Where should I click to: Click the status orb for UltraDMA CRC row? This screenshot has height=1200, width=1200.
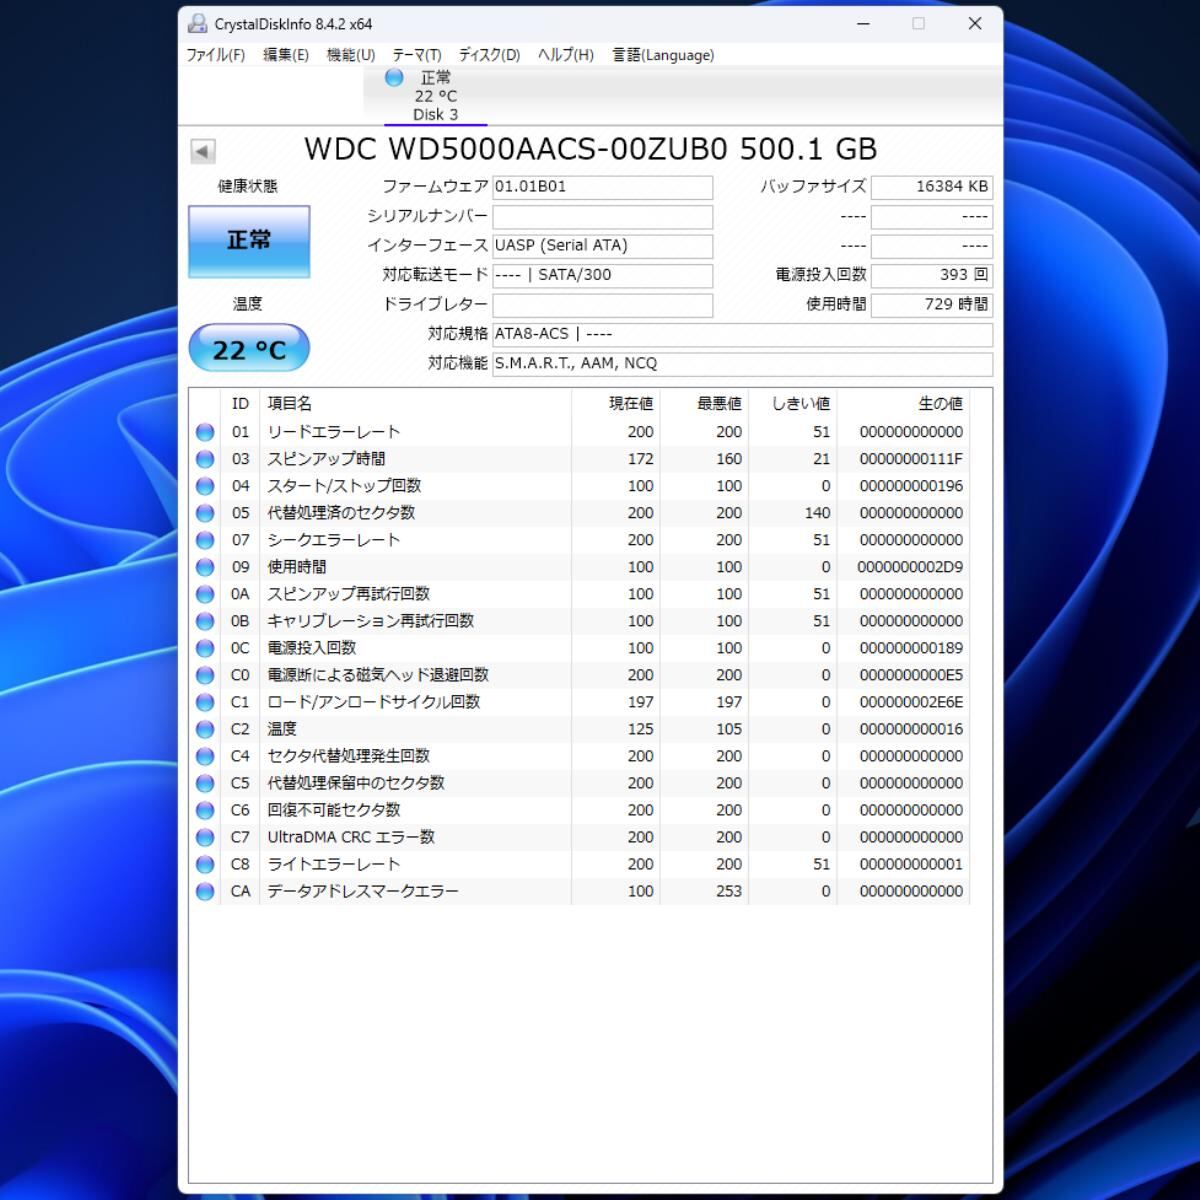click(x=205, y=837)
